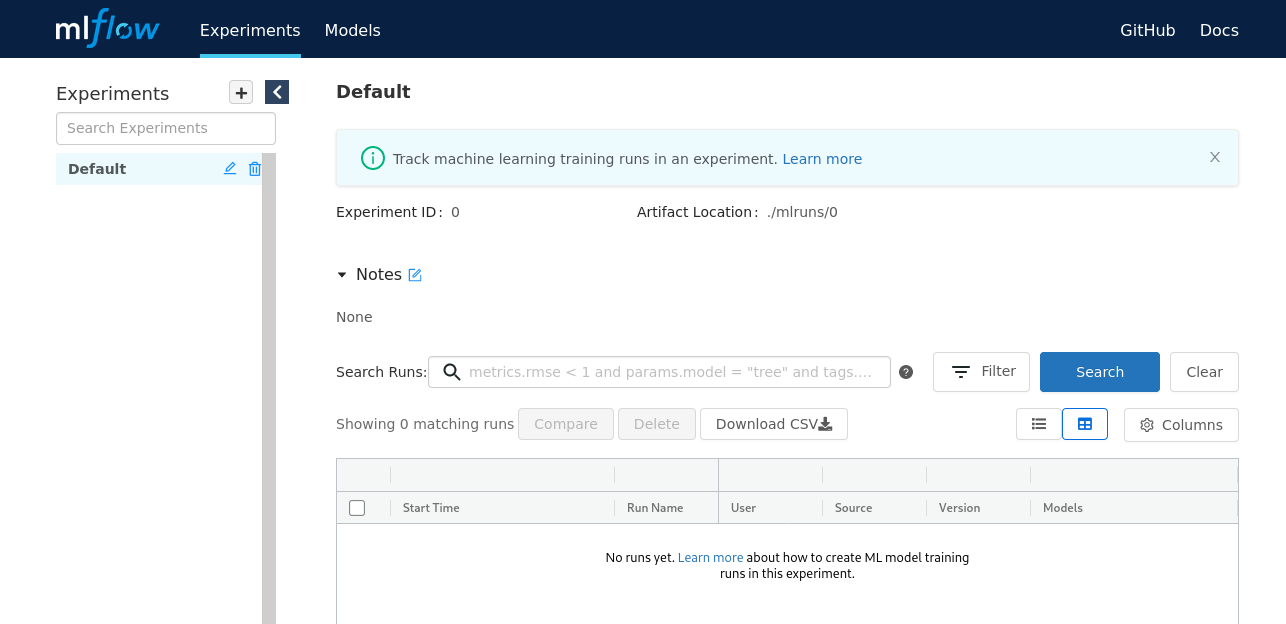Viewport: 1286px width, 624px height.
Task: Click the sidebar vertical scrollbar
Action: click(268, 400)
